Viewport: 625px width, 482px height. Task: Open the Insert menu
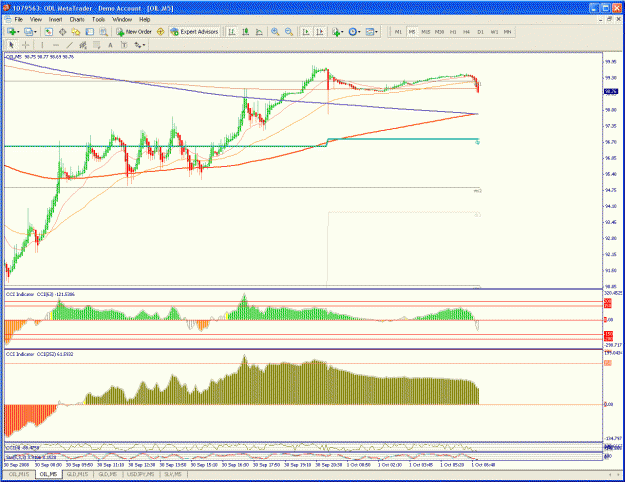55,20
